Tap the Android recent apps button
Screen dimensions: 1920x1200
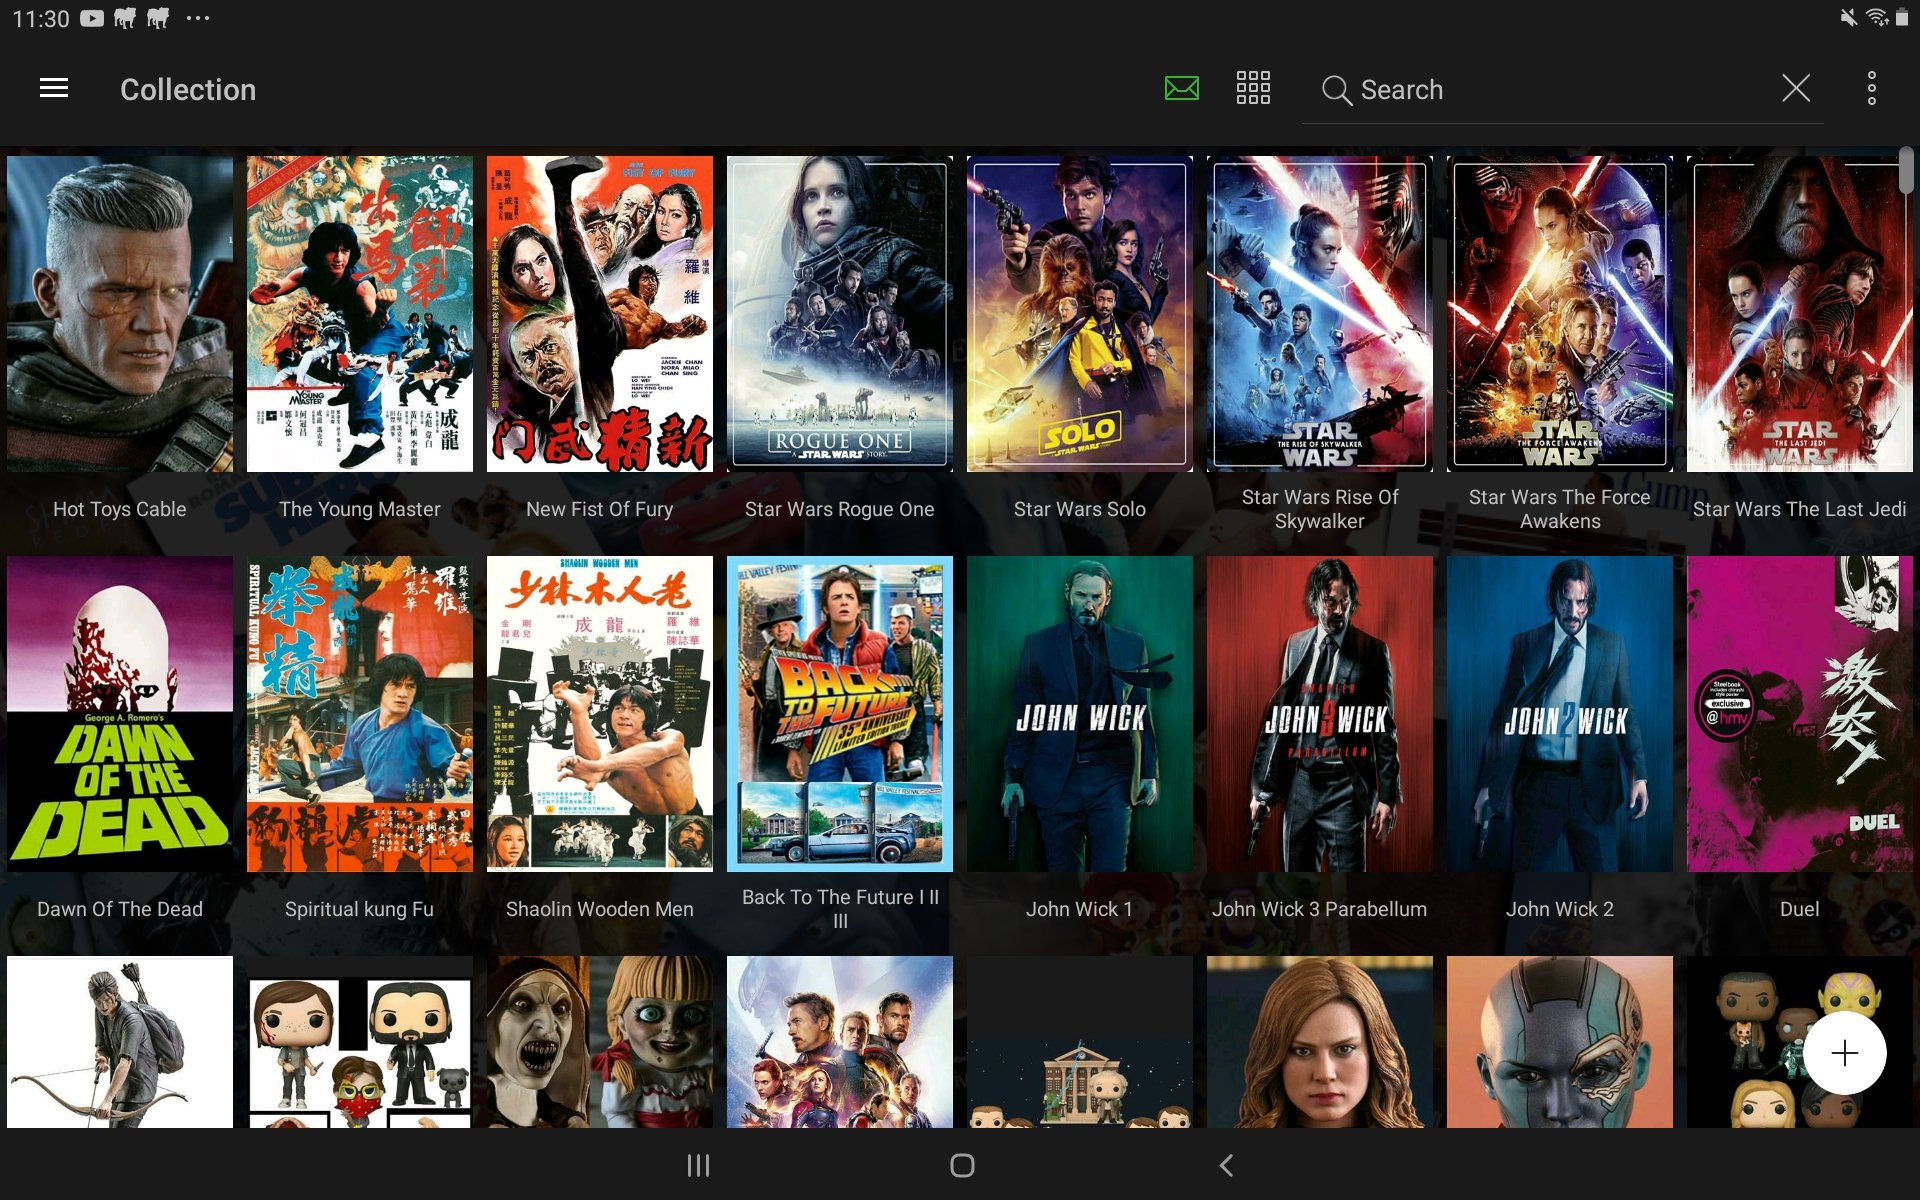pyautogui.click(x=698, y=1165)
